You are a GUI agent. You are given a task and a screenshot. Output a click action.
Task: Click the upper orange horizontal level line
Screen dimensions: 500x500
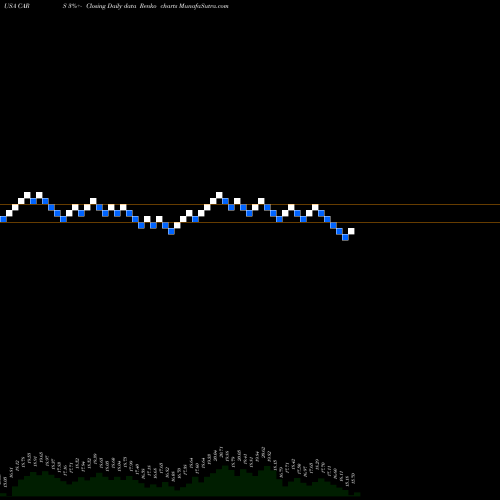coord(250,204)
